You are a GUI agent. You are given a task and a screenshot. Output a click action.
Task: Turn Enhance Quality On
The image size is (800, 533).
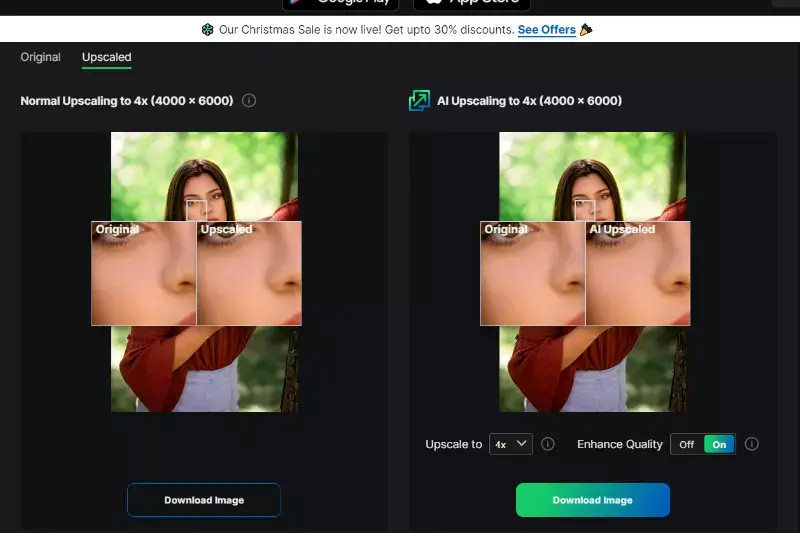(719, 444)
